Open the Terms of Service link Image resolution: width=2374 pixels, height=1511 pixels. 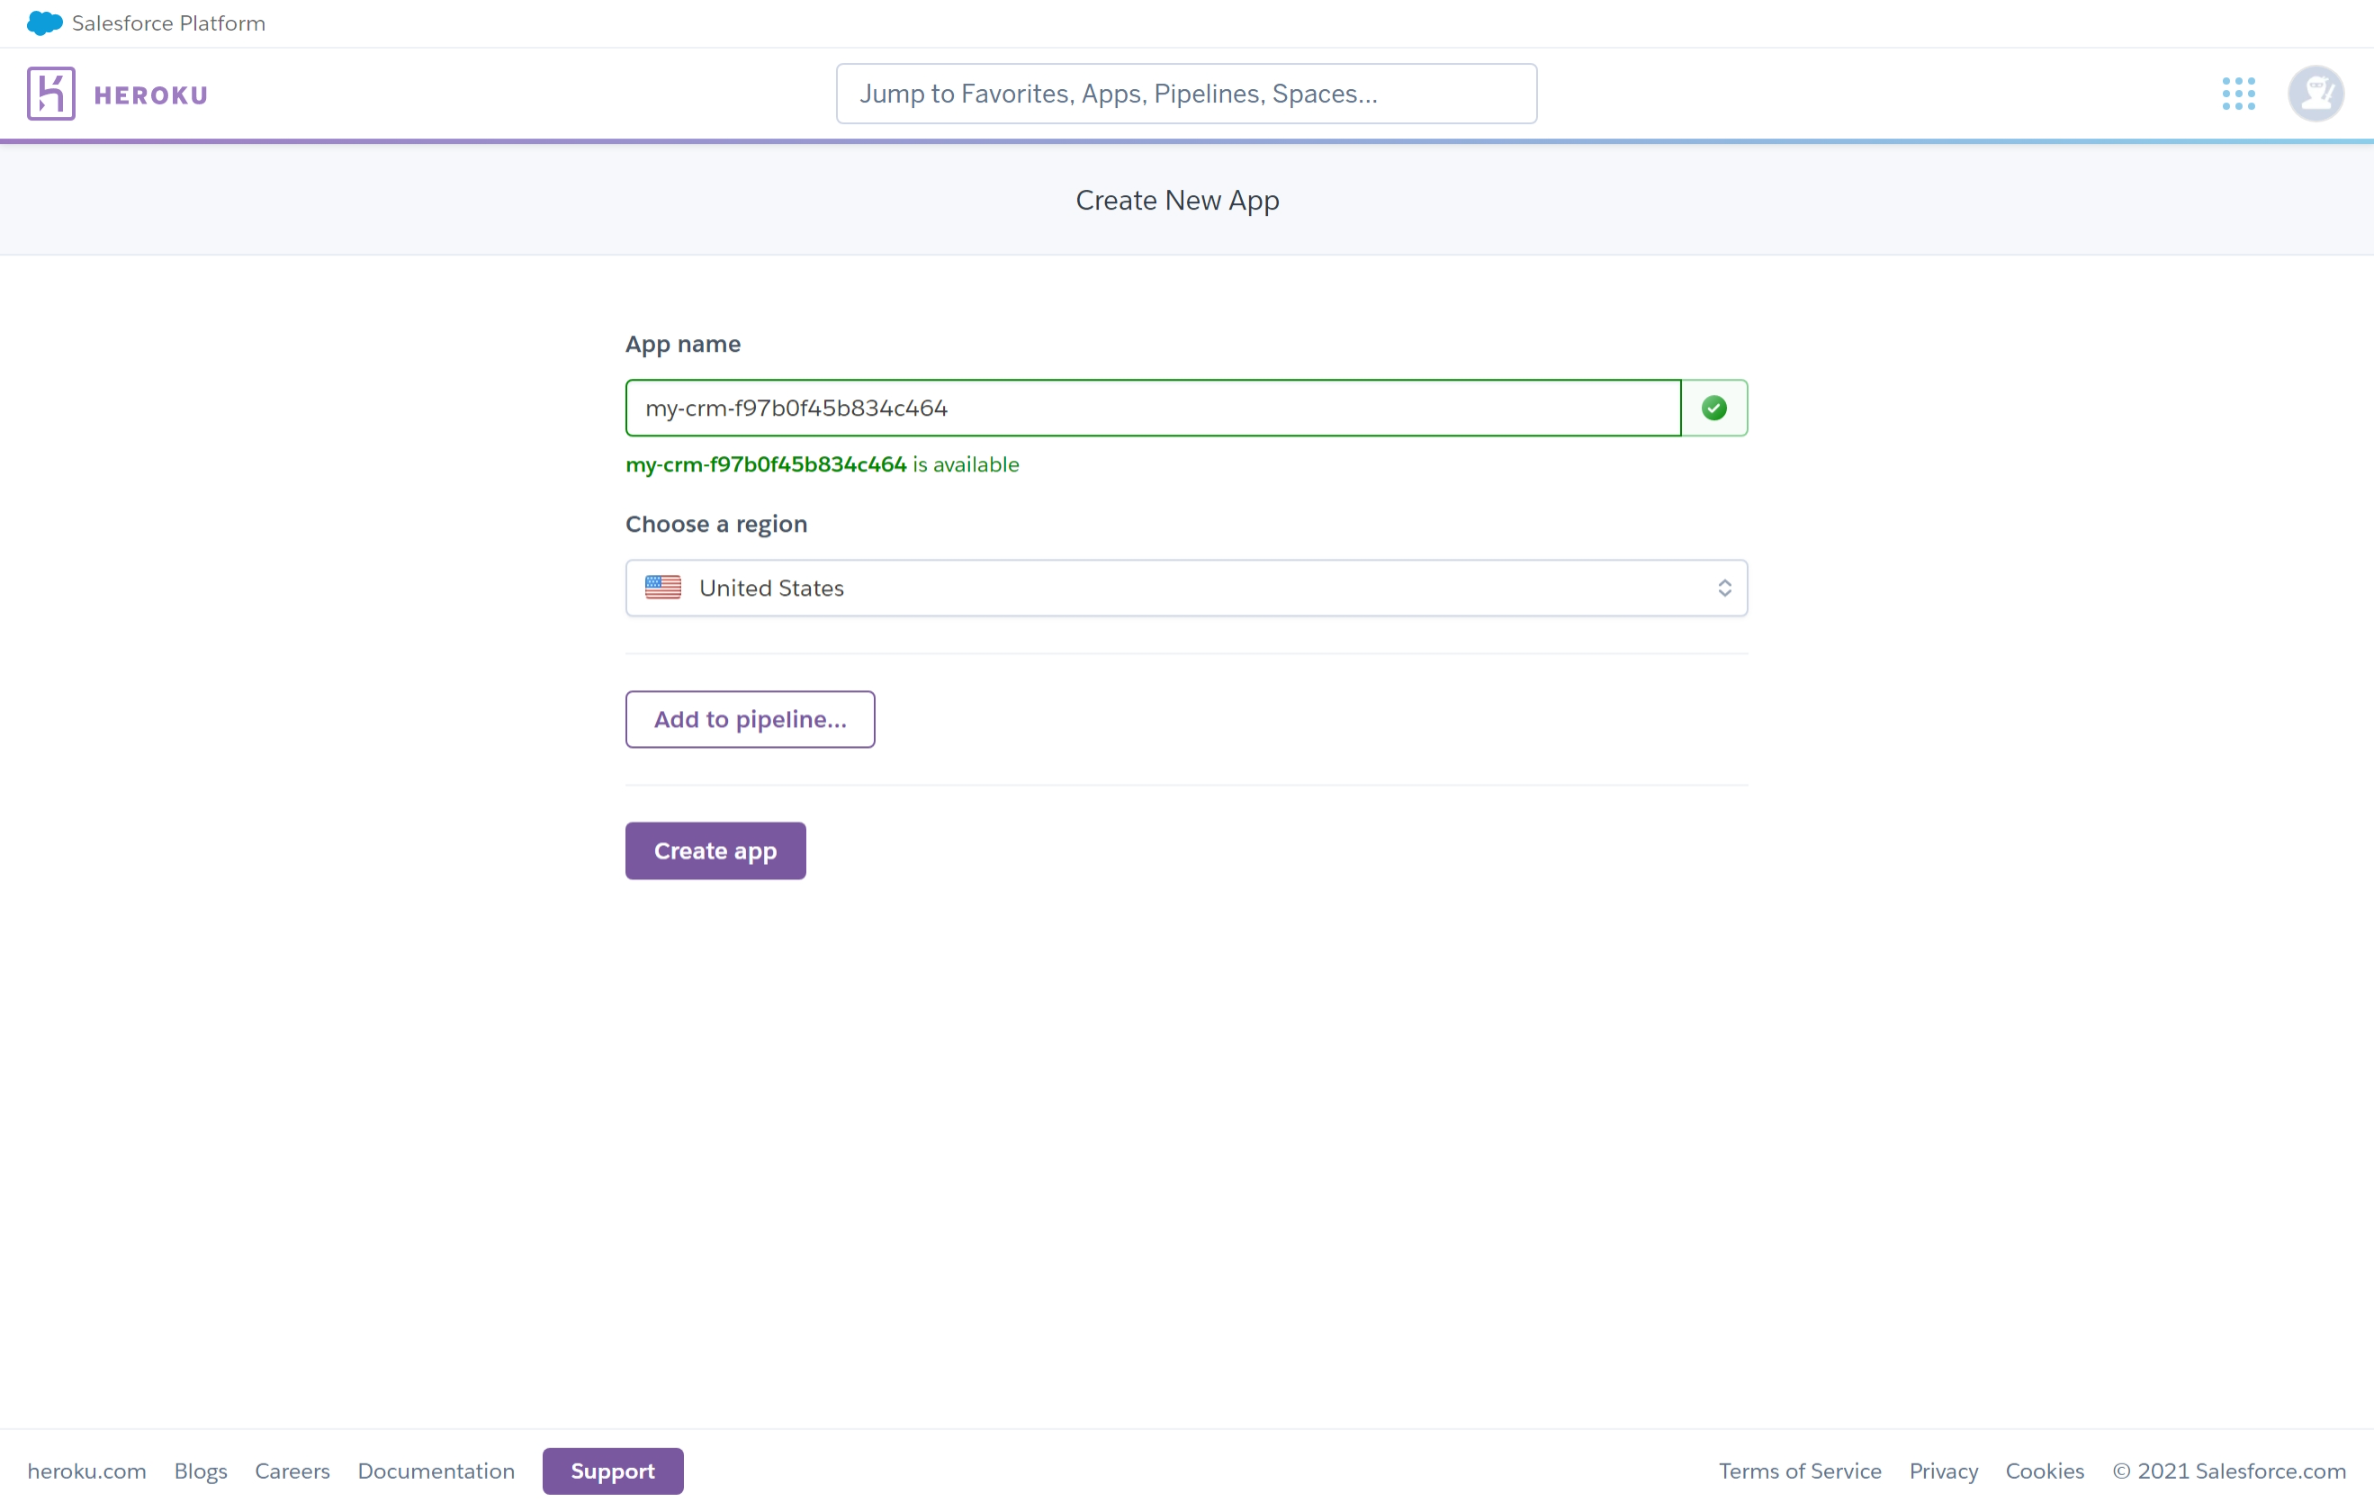[1798, 1470]
